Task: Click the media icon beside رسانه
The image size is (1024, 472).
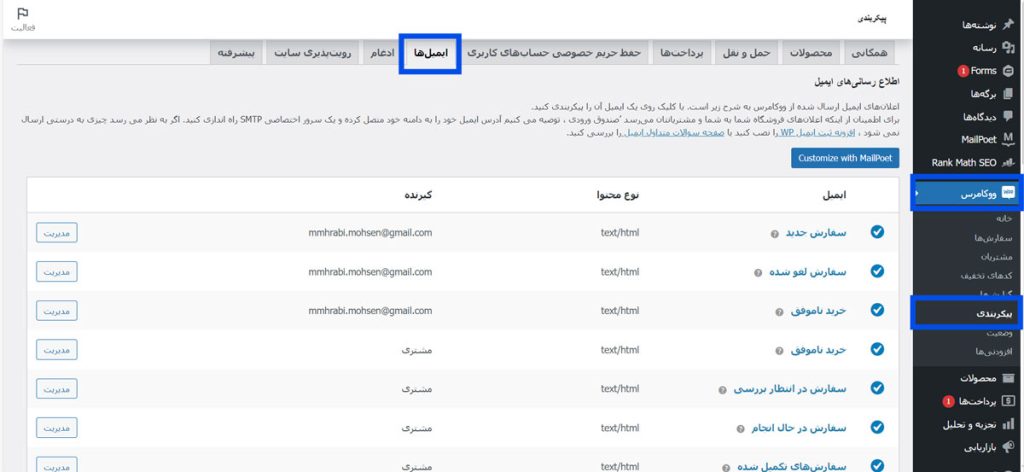Action: pyautogui.click(x=1008, y=48)
